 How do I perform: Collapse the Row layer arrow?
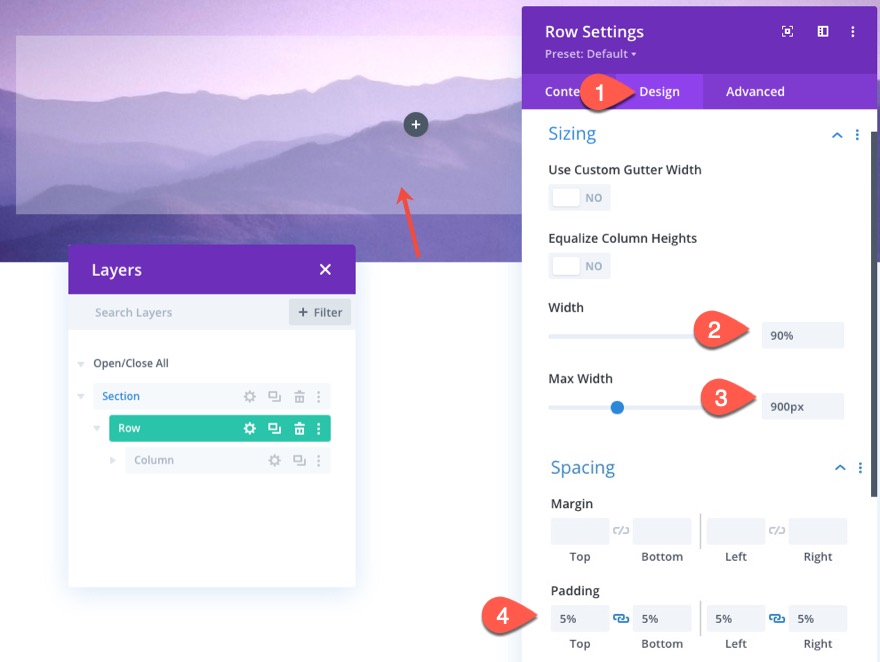[x=97, y=429]
